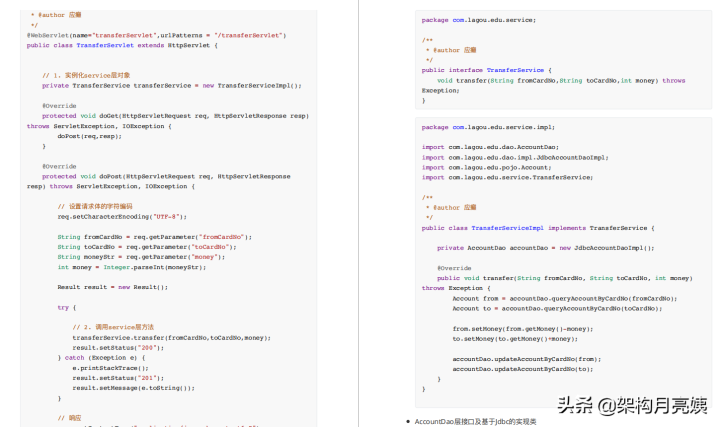Click the 'to.setMoney(to.getMoney()+money);' line
The height and width of the screenshot is (427, 720).
click(515, 339)
